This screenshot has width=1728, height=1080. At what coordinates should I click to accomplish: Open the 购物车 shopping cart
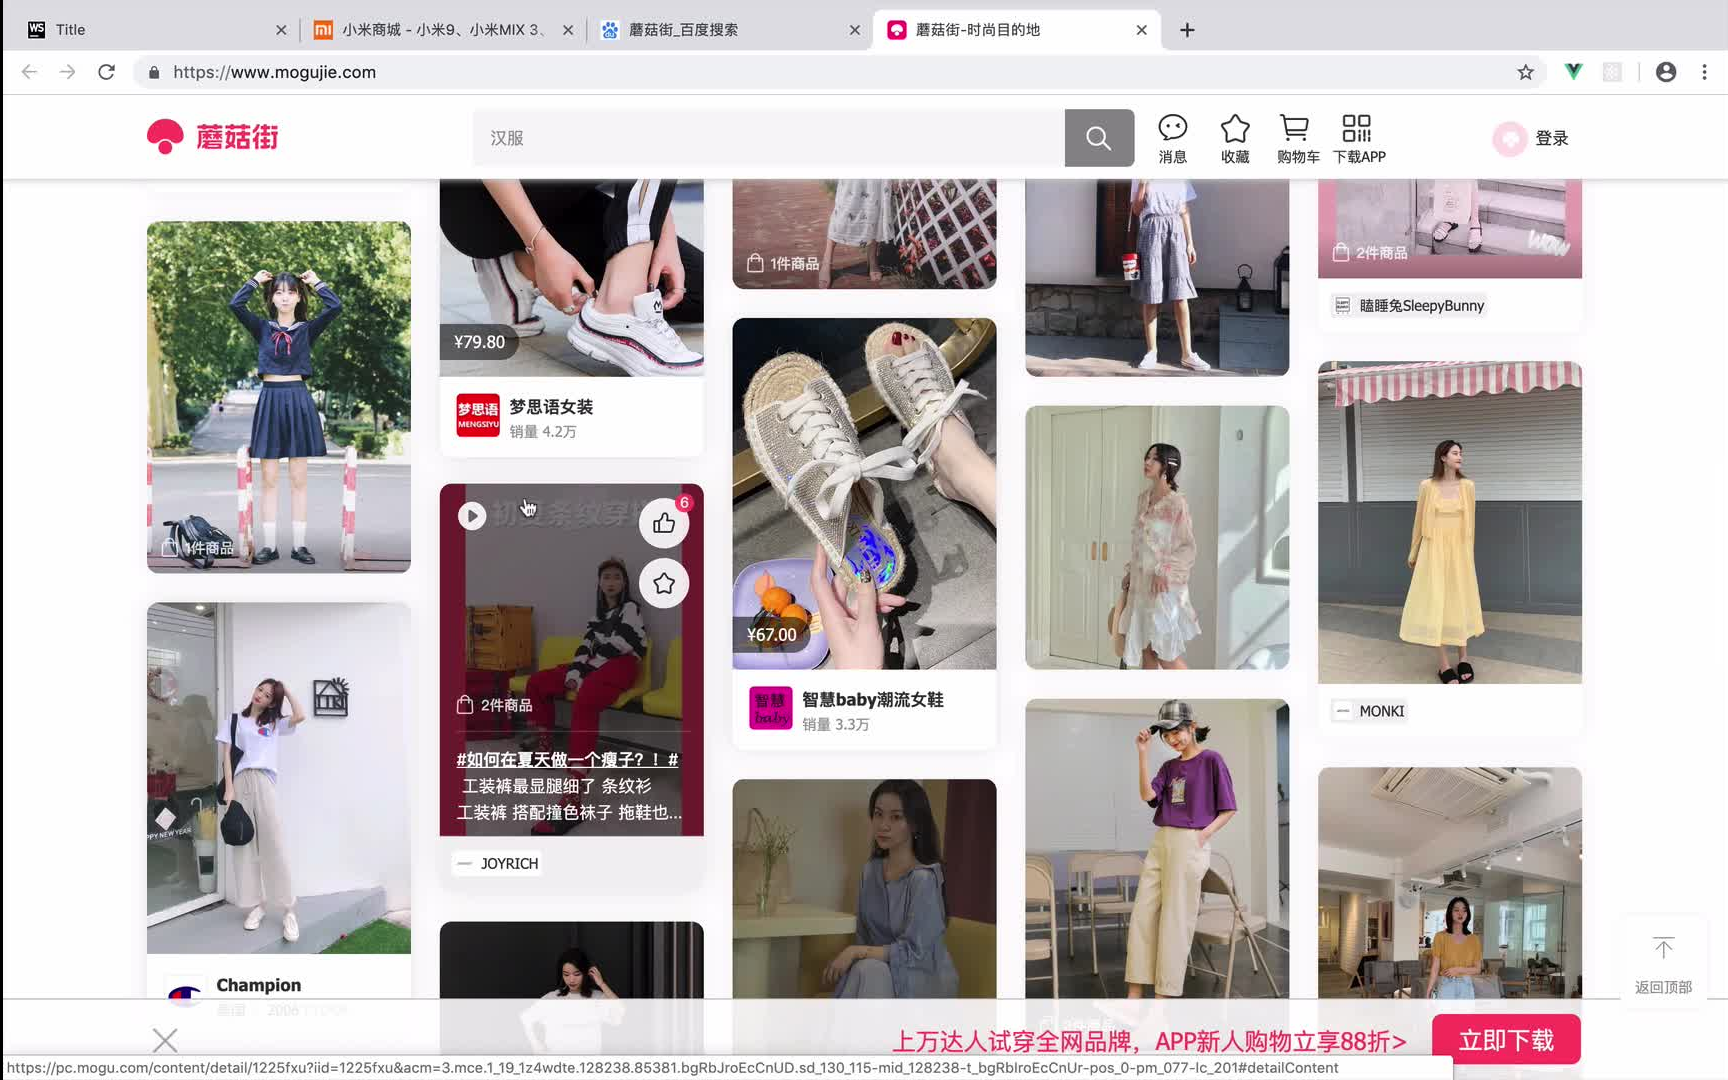(1297, 138)
